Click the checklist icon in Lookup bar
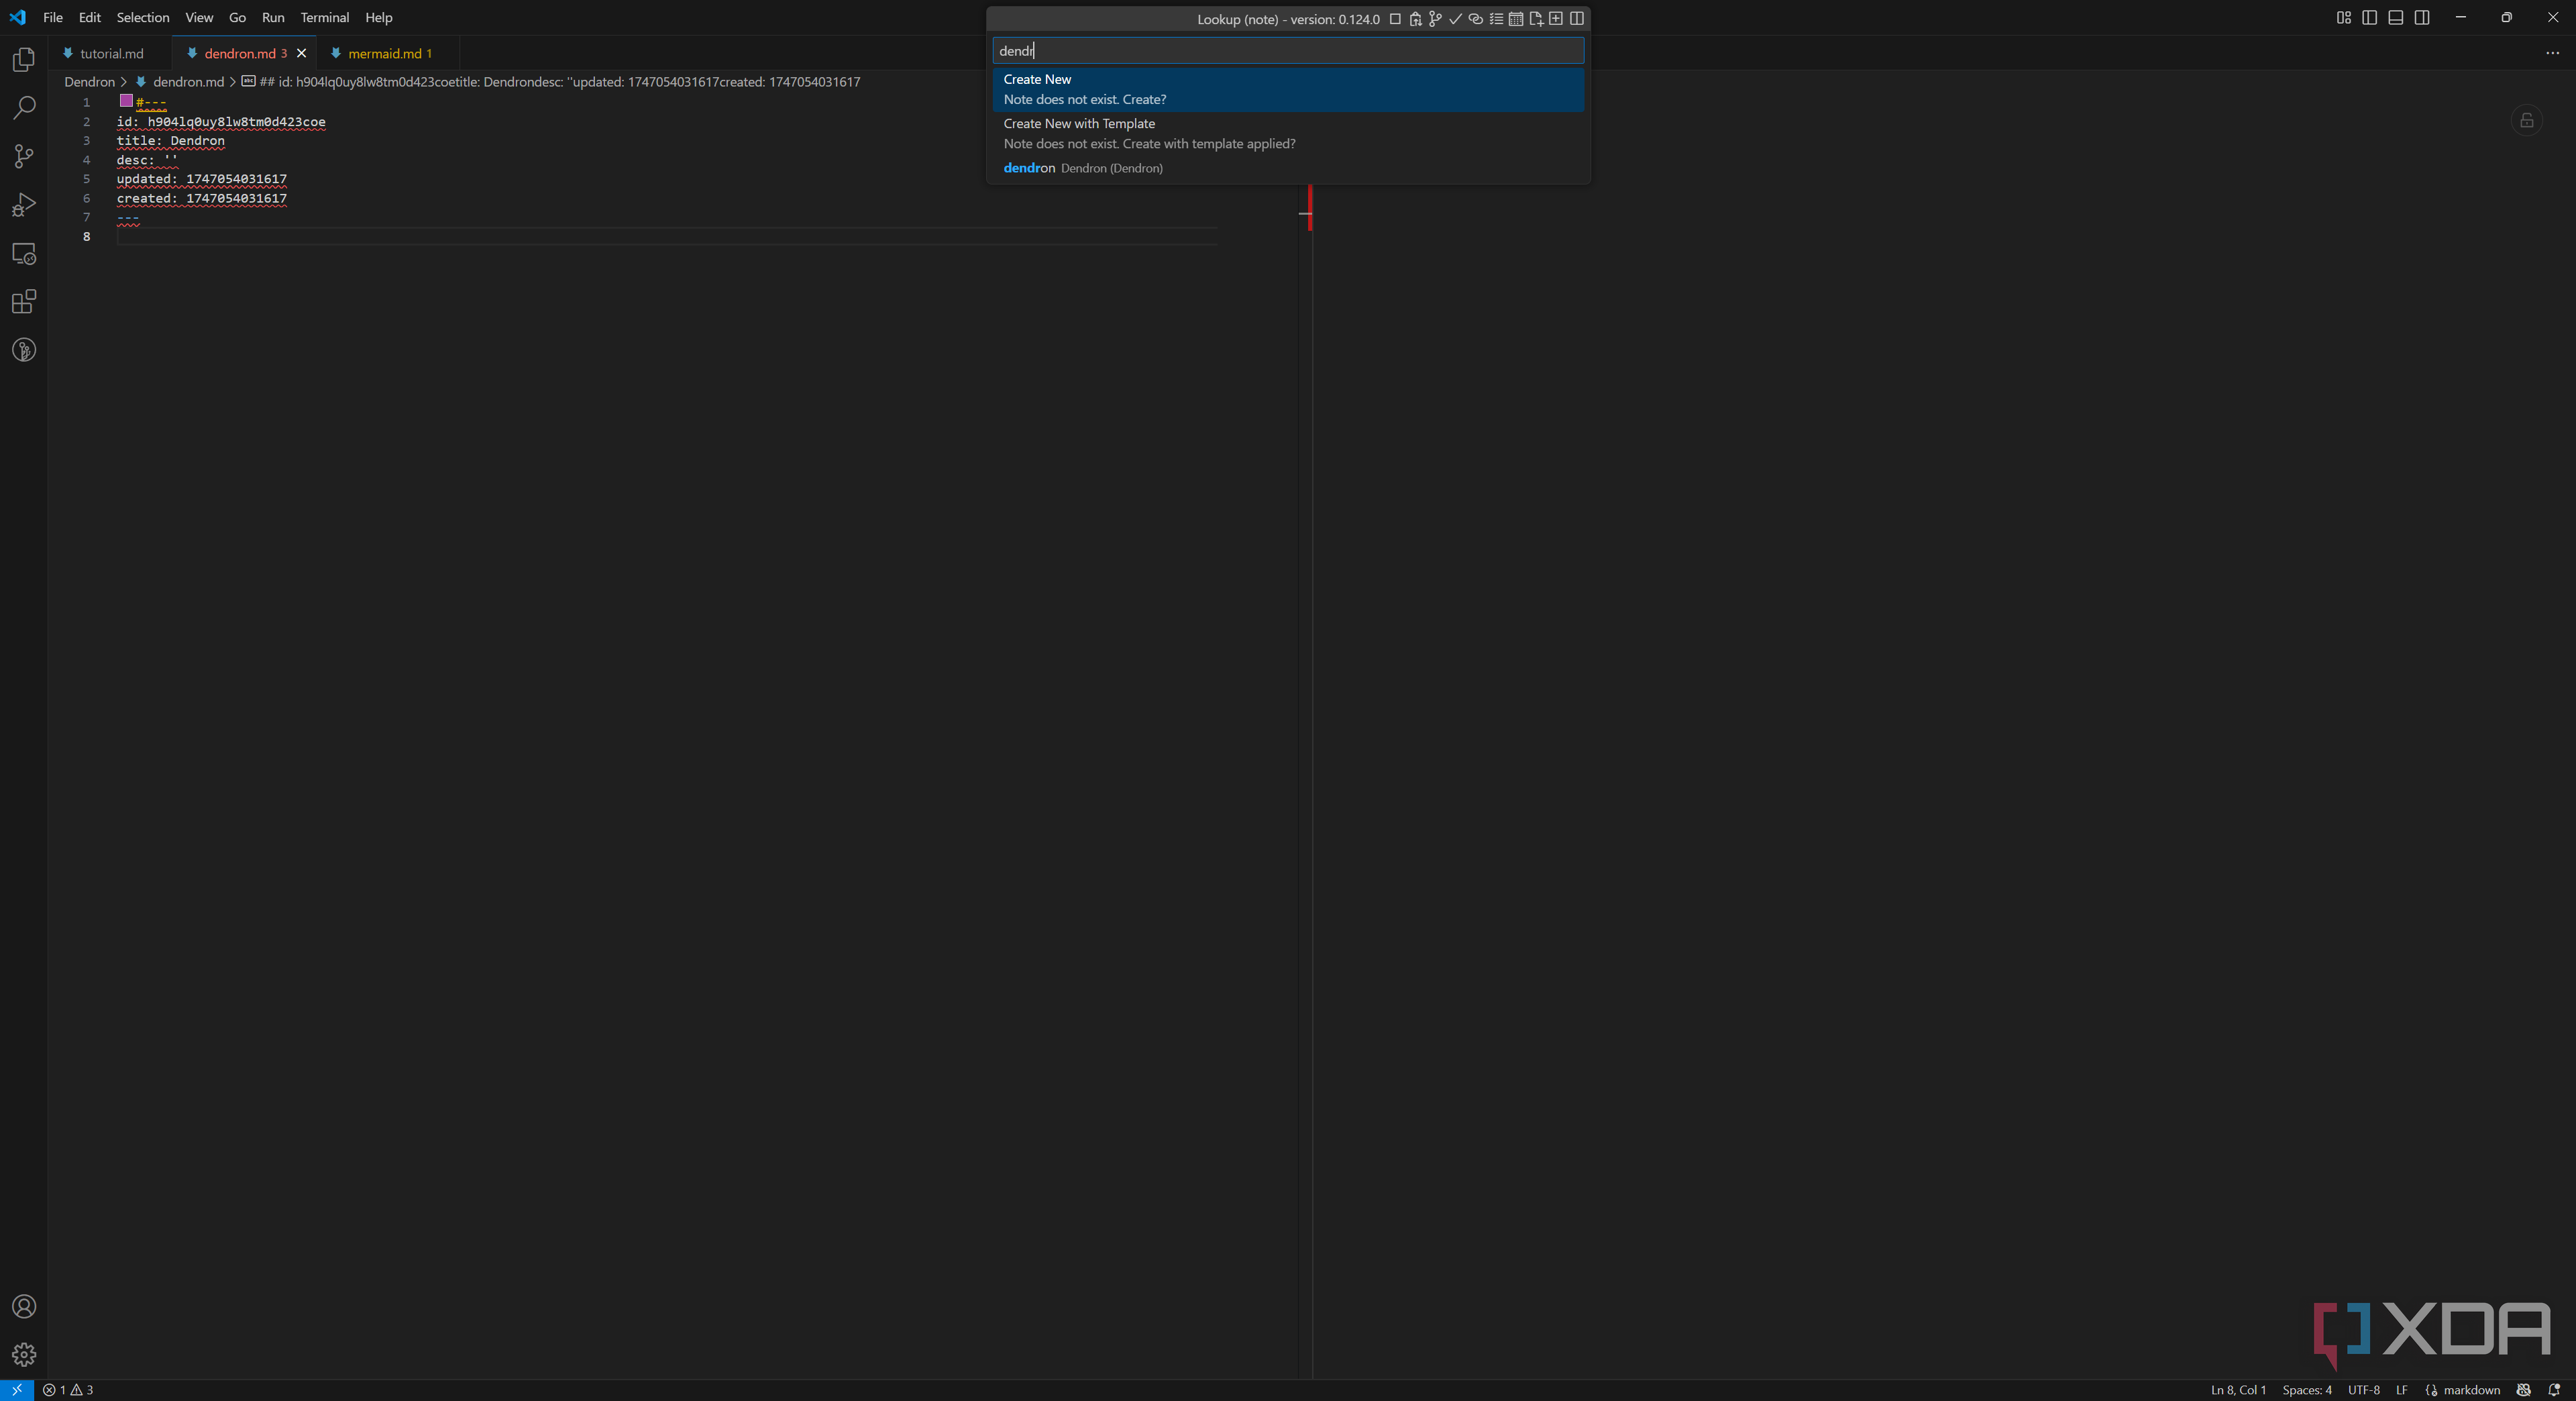2576x1401 pixels. 1496,19
